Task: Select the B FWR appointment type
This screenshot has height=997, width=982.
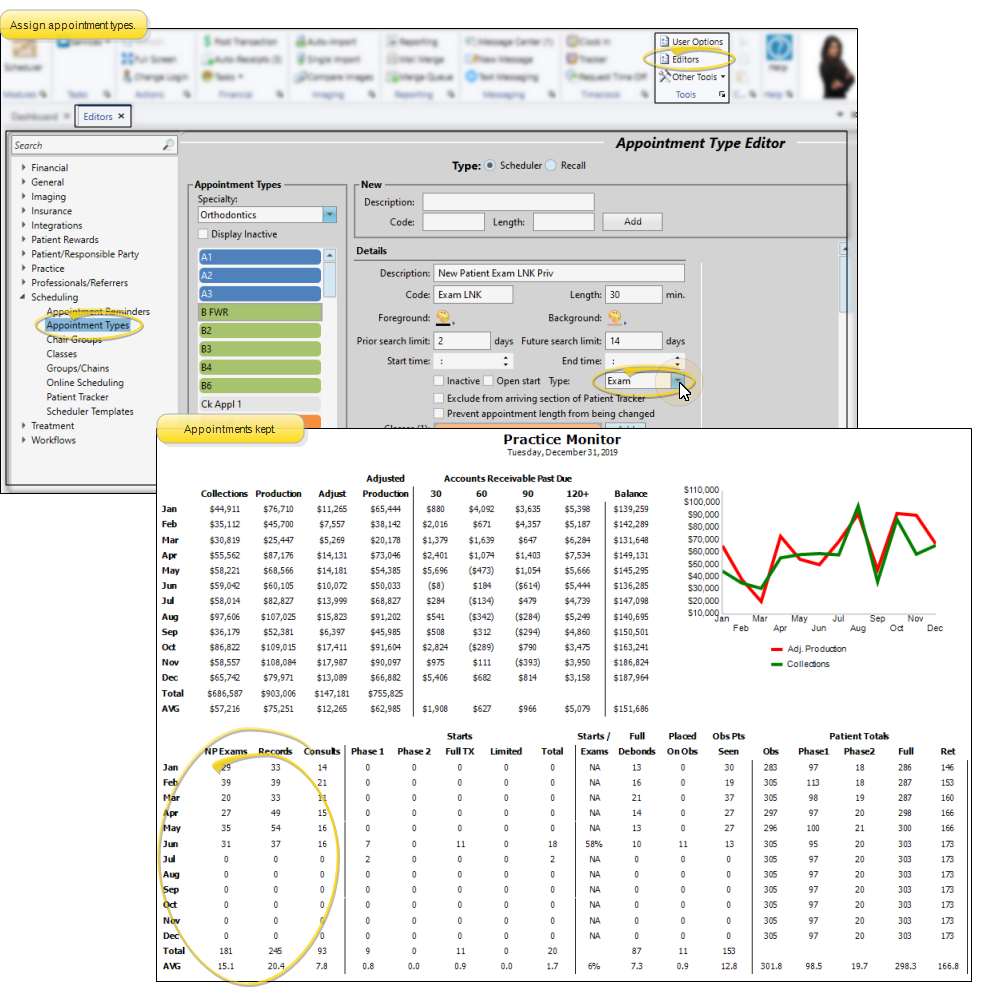Action: [x=260, y=313]
